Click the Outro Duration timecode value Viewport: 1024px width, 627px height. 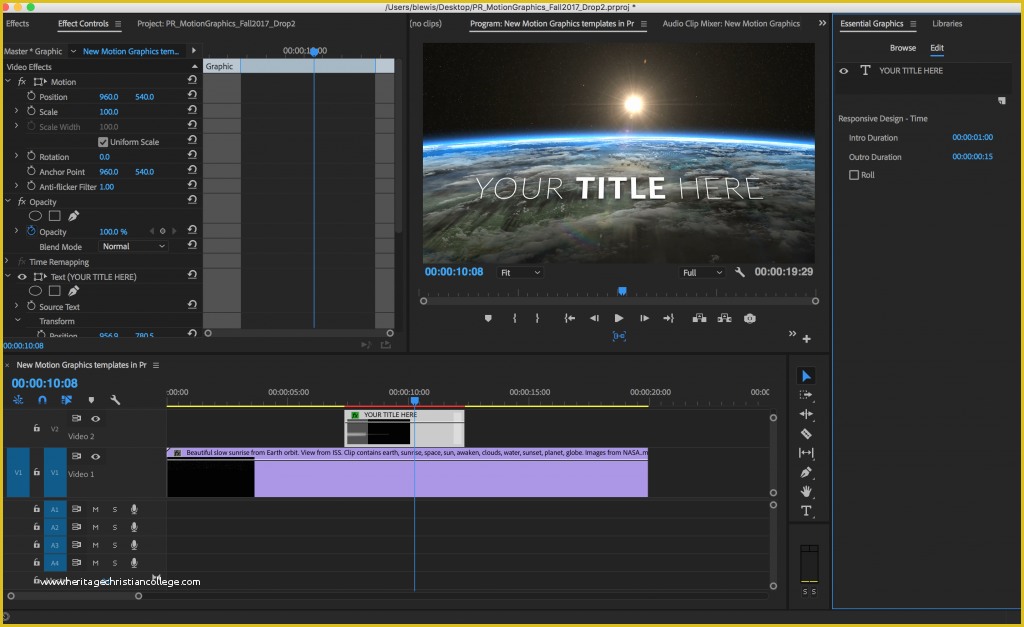coord(972,157)
